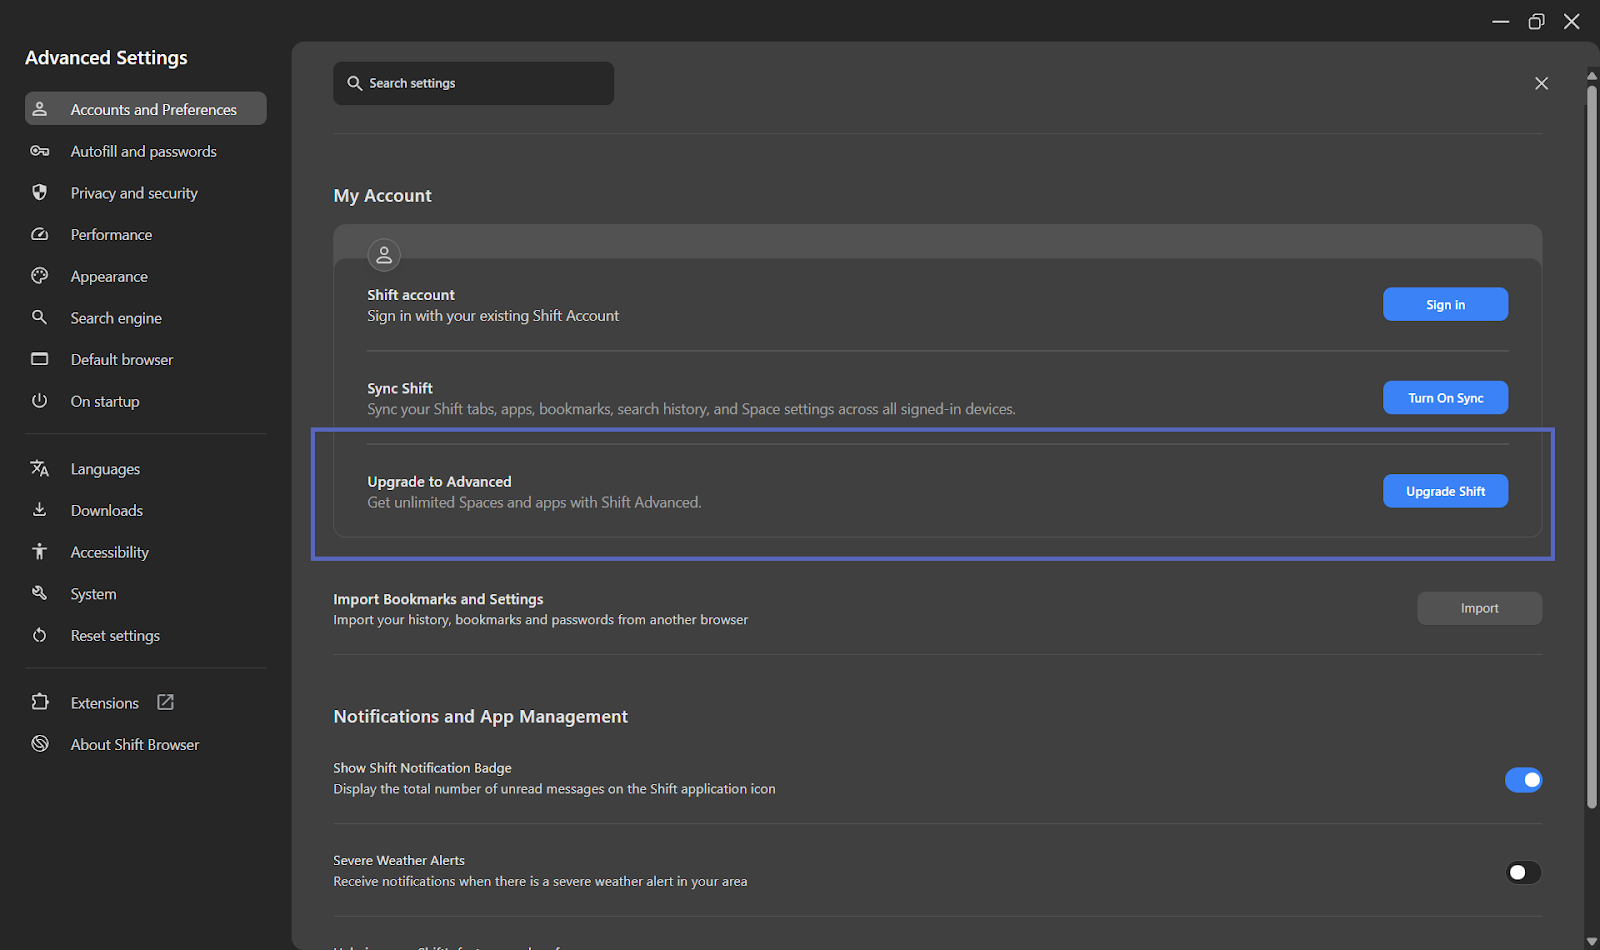Screen dimensions: 1600x950
Task: Restore down the window from the title bar
Action: 1536,21
